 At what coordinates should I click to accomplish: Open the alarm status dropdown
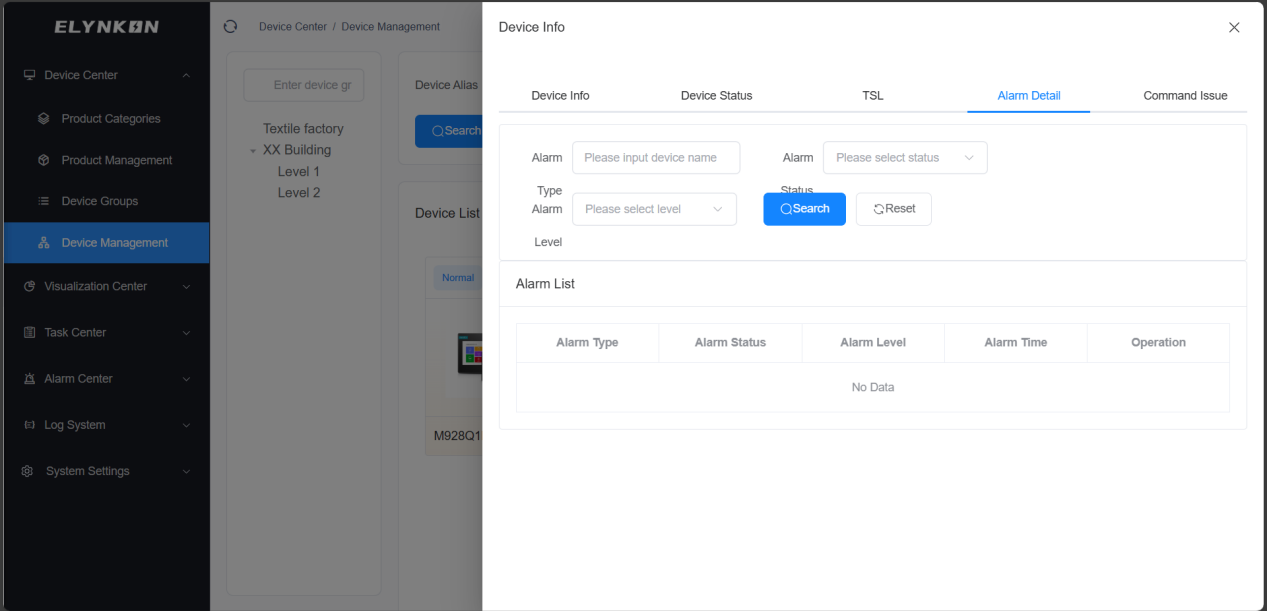[x=905, y=158]
